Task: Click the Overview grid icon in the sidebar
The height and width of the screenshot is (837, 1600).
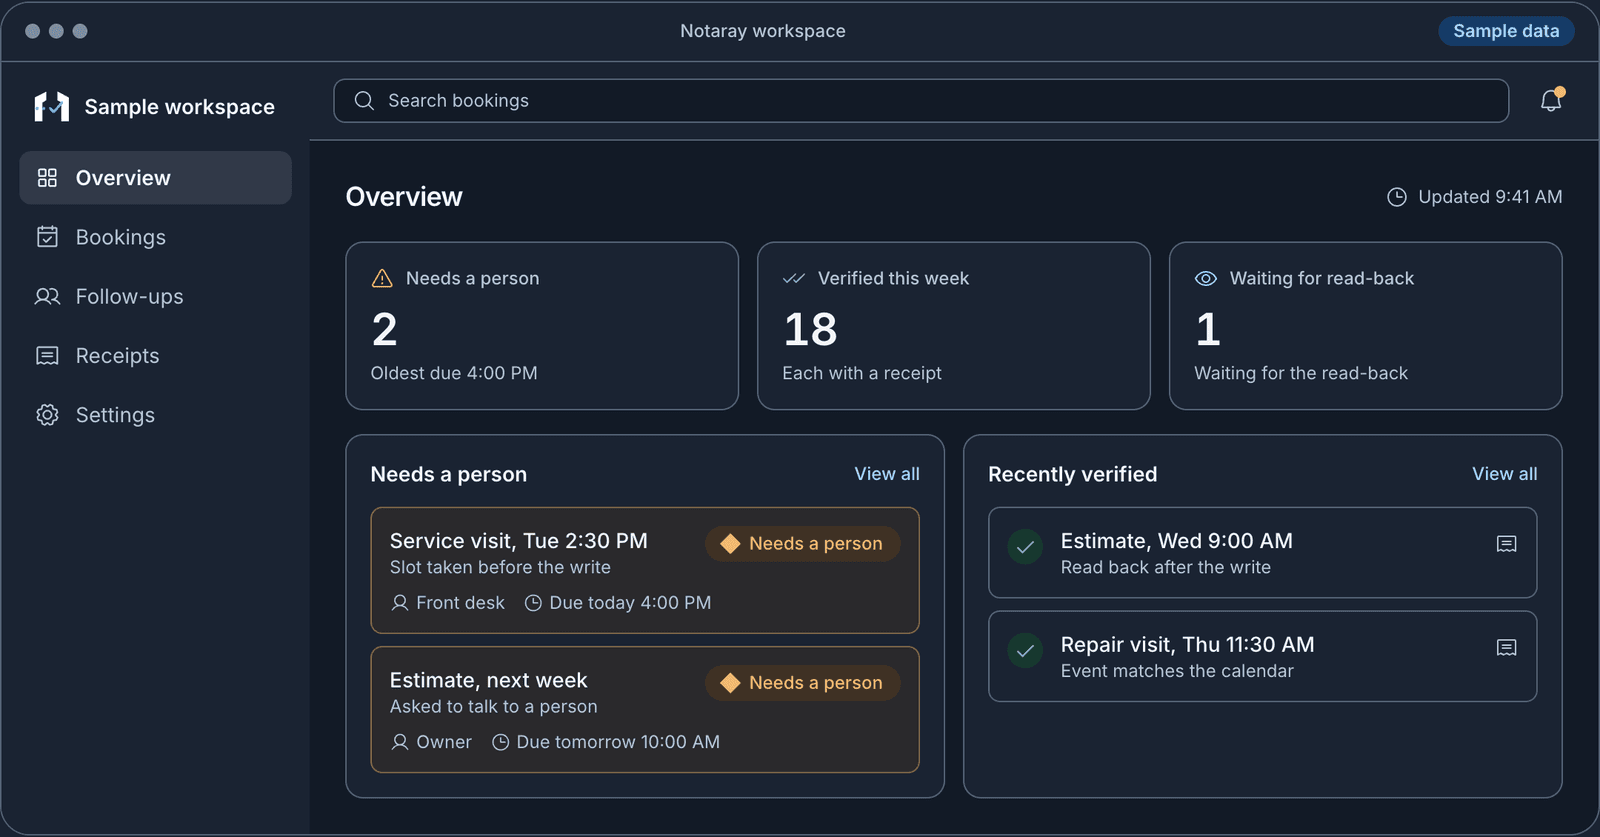Action: click(47, 178)
